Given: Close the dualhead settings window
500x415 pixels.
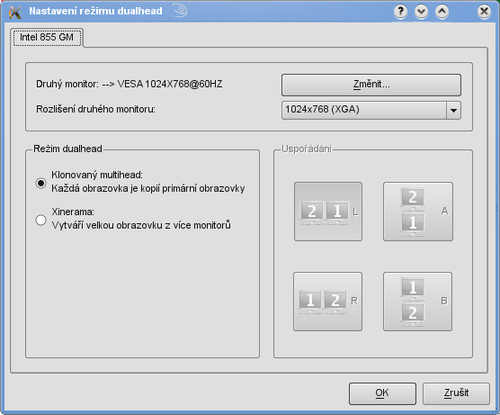Looking at the screenshot, I should point(484,12).
